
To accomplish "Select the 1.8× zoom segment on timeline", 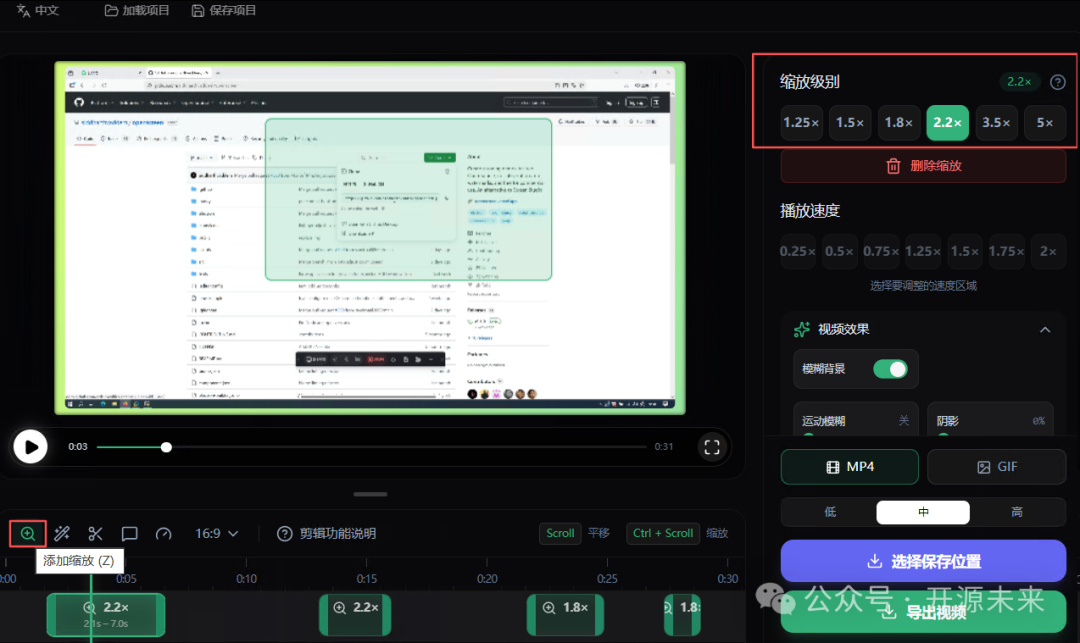I will (x=565, y=615).
